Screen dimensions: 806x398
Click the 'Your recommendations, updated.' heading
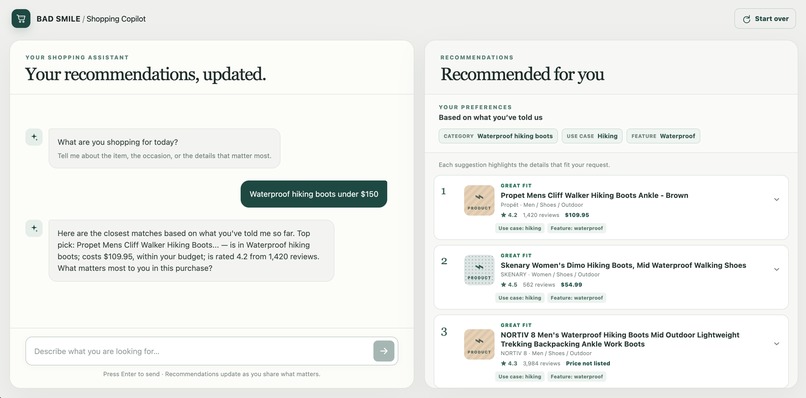coord(145,75)
